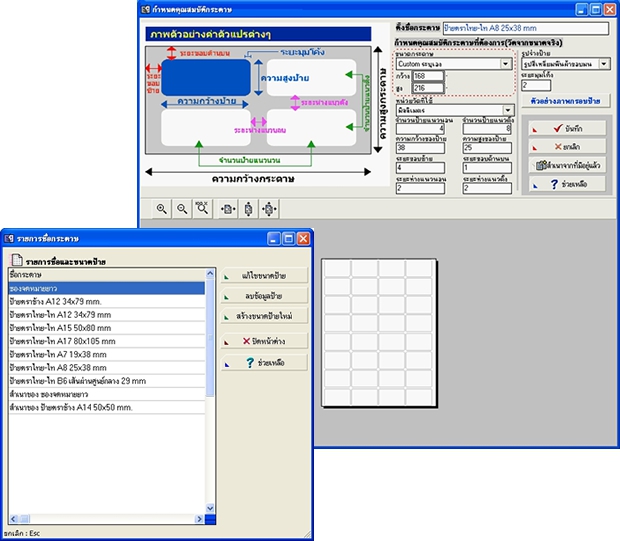Click the paper height field showing 216
Screen dimensions: 620x541
coord(428,88)
